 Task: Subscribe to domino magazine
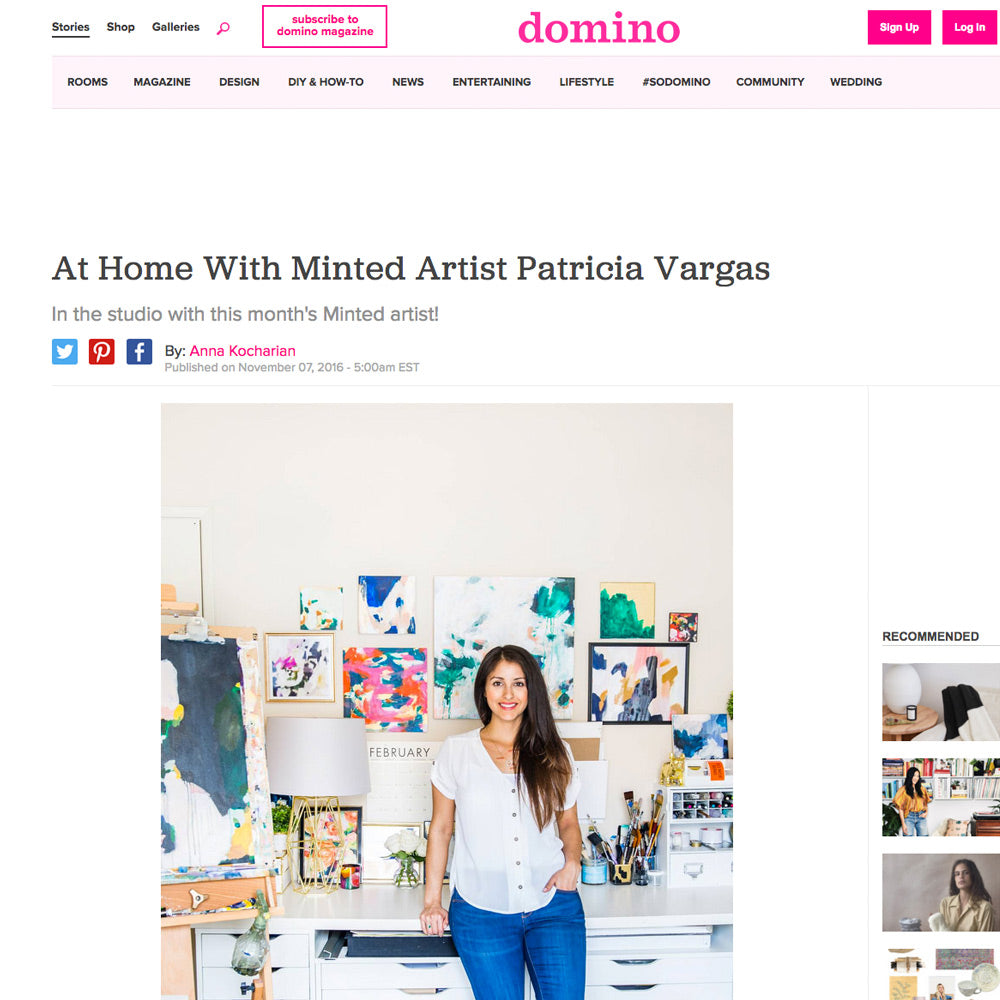[x=325, y=26]
